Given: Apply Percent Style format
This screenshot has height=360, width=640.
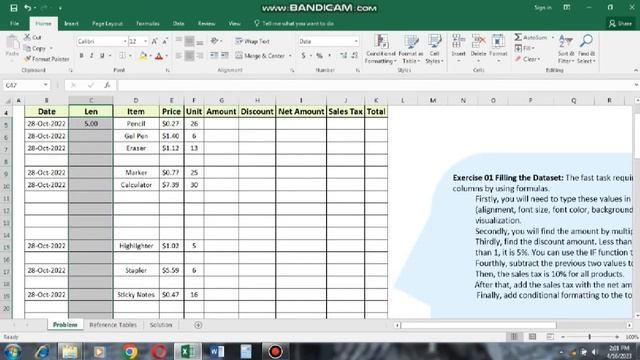Looking at the screenshot, I should (x=319, y=56).
